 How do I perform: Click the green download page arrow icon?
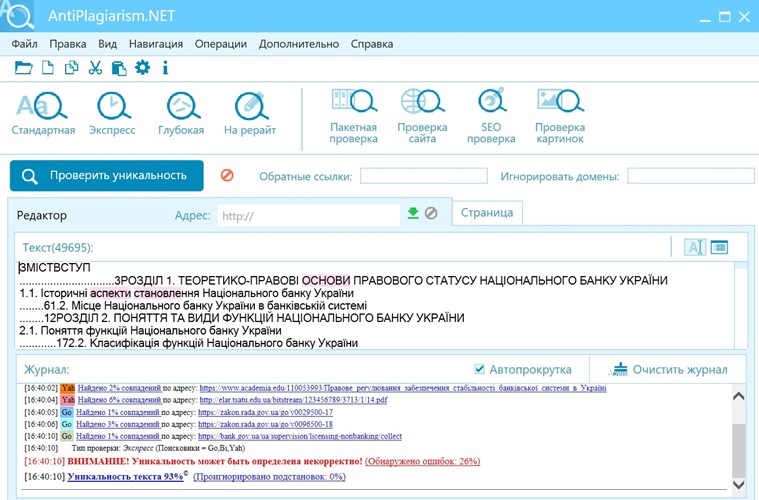click(413, 213)
